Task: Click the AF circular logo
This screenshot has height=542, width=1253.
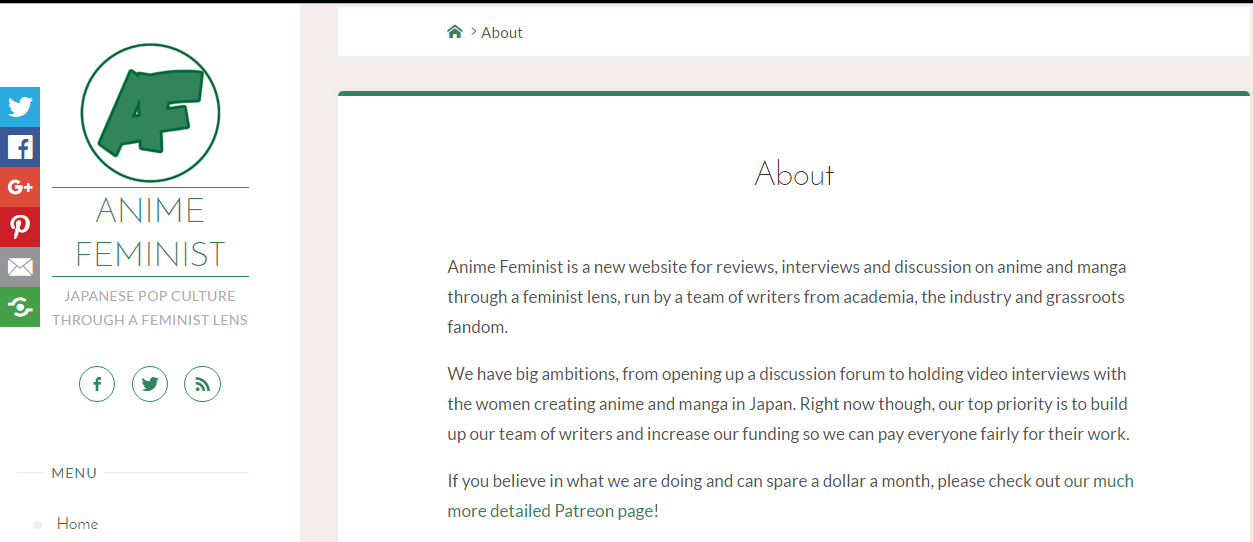Action: [x=150, y=113]
